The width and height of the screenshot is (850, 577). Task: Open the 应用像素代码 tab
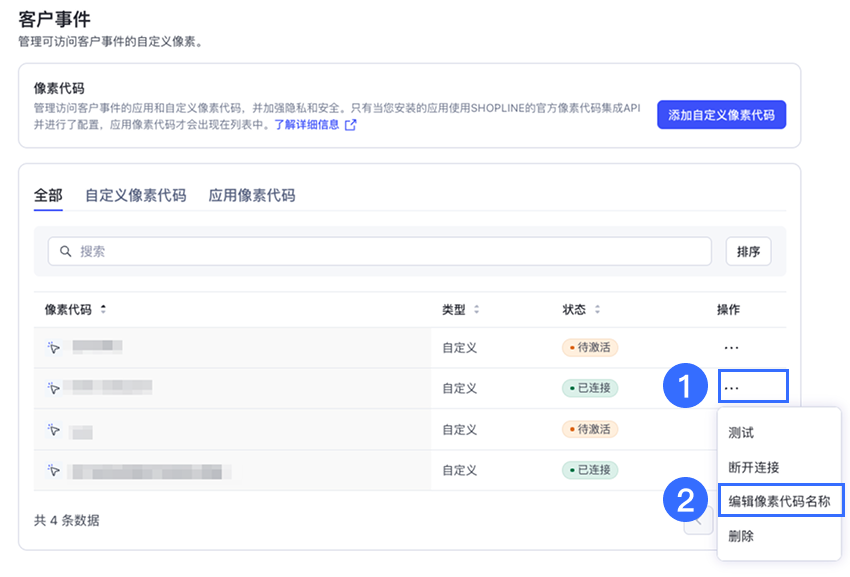coord(251,195)
